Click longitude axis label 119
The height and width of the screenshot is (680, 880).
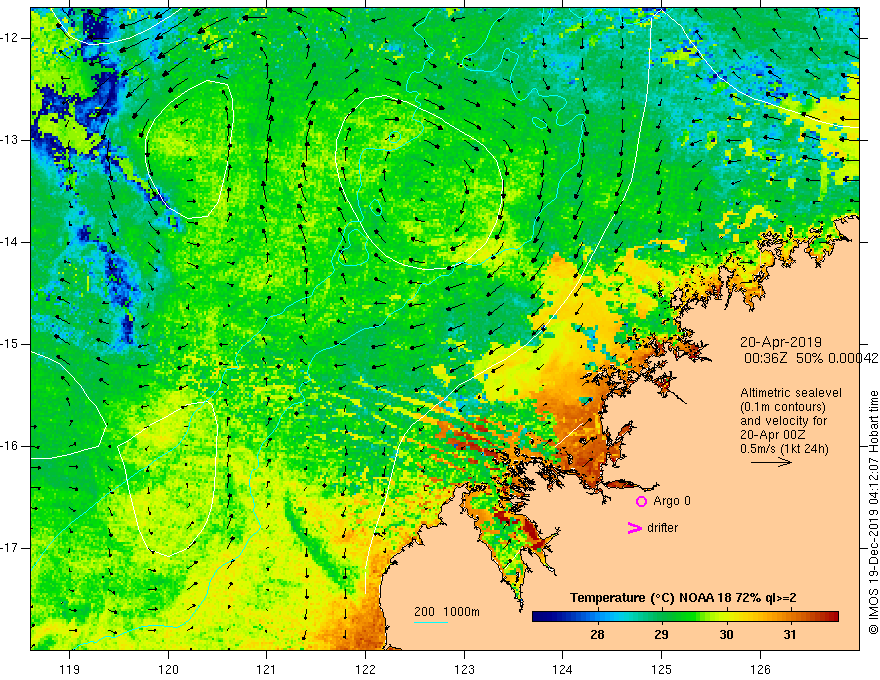point(70,669)
